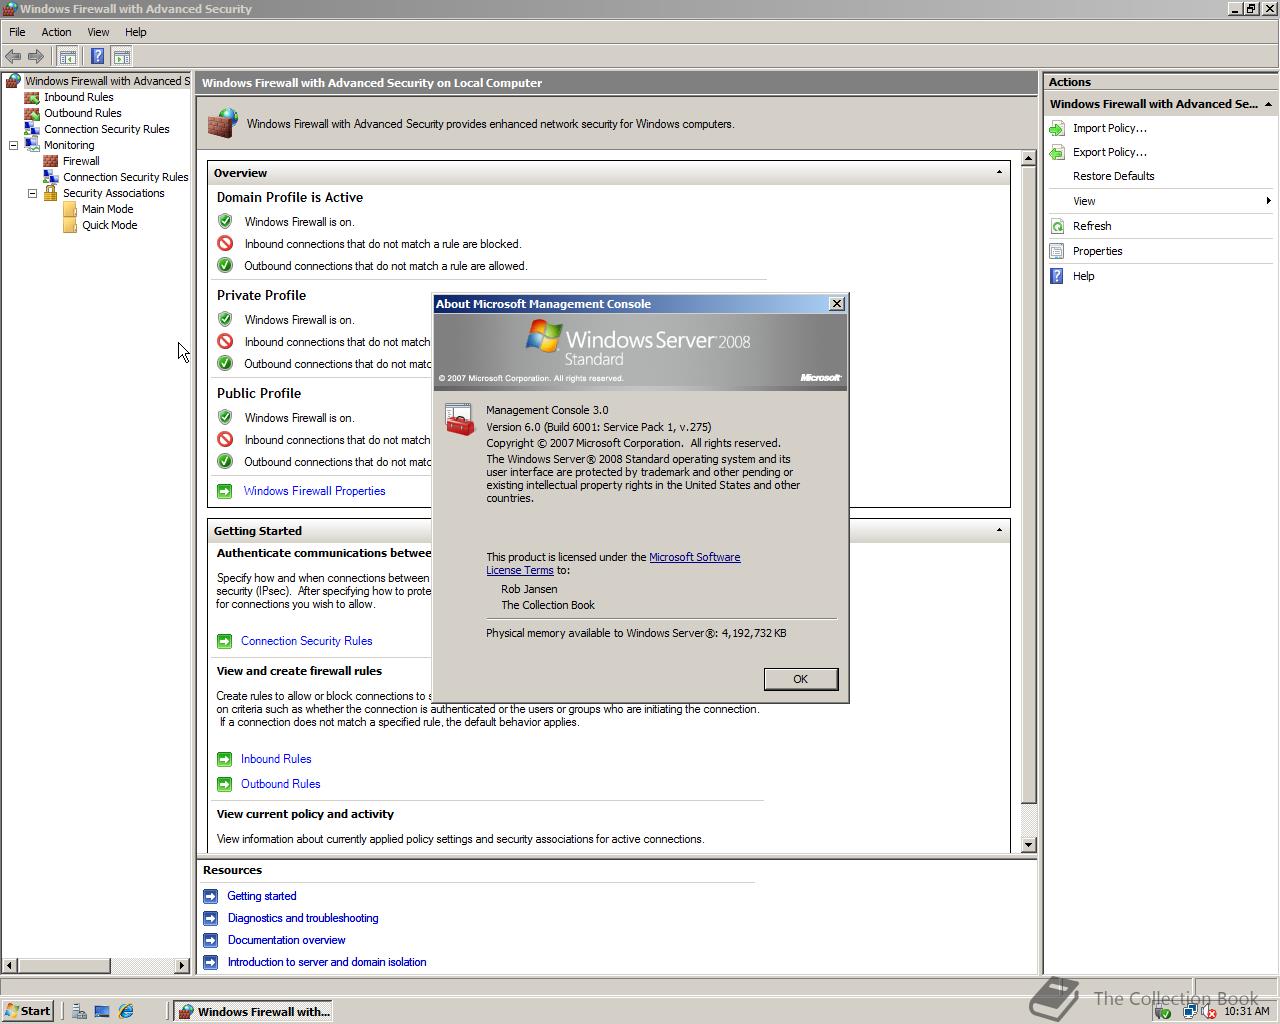Viewport: 1280px width, 1024px height.
Task: Click the console tree scroll-right arrow
Action: click(182, 965)
